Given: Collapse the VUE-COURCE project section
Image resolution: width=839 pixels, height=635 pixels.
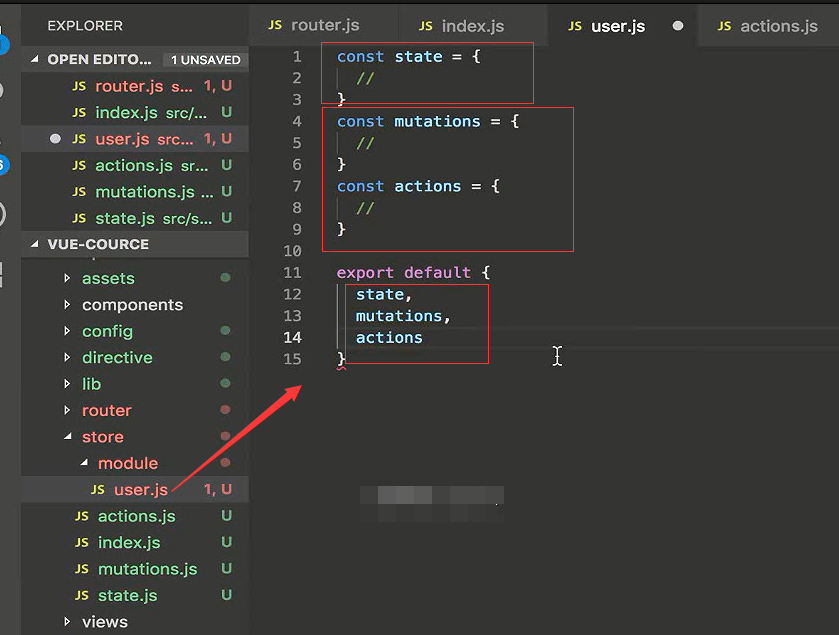Looking at the screenshot, I should click(x=35, y=244).
